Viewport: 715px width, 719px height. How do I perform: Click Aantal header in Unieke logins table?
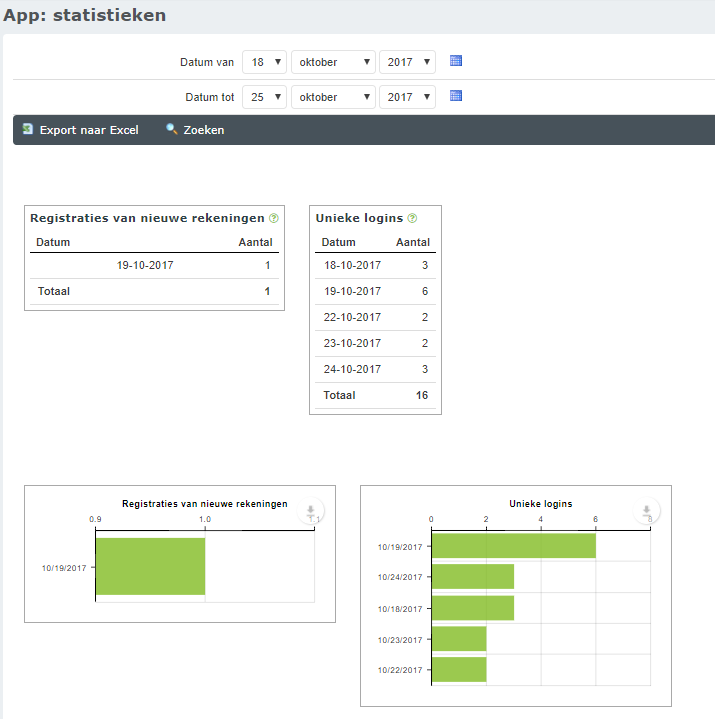coord(413,242)
